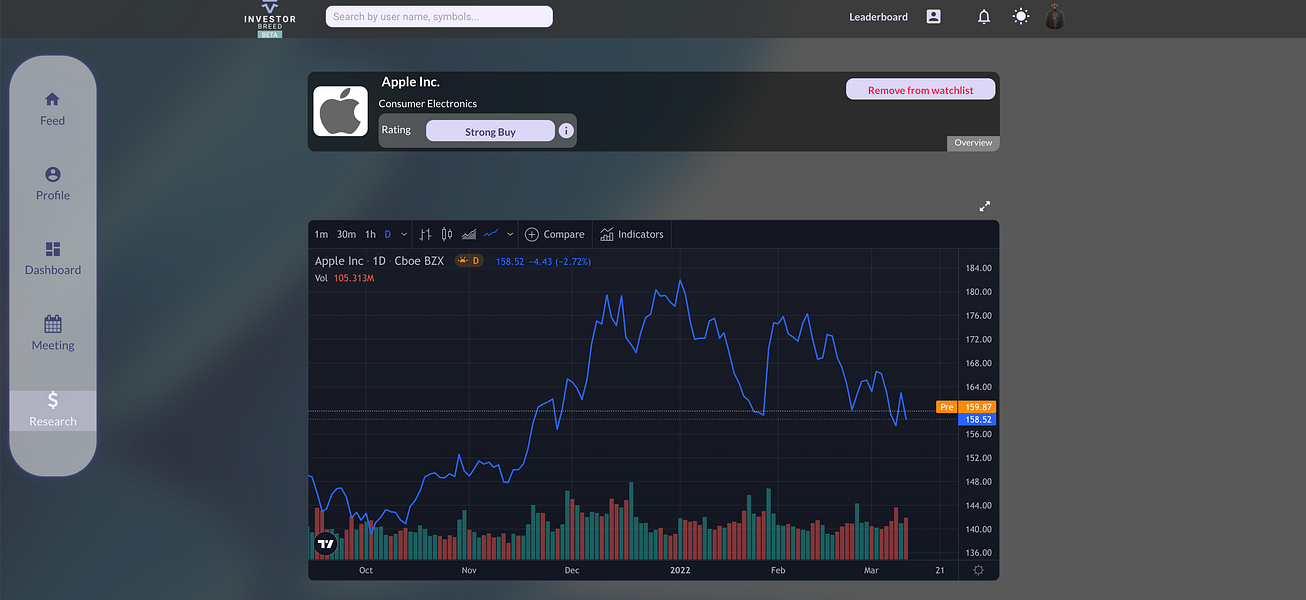Select the Candles chart style
1306x600 pixels.
[447, 234]
